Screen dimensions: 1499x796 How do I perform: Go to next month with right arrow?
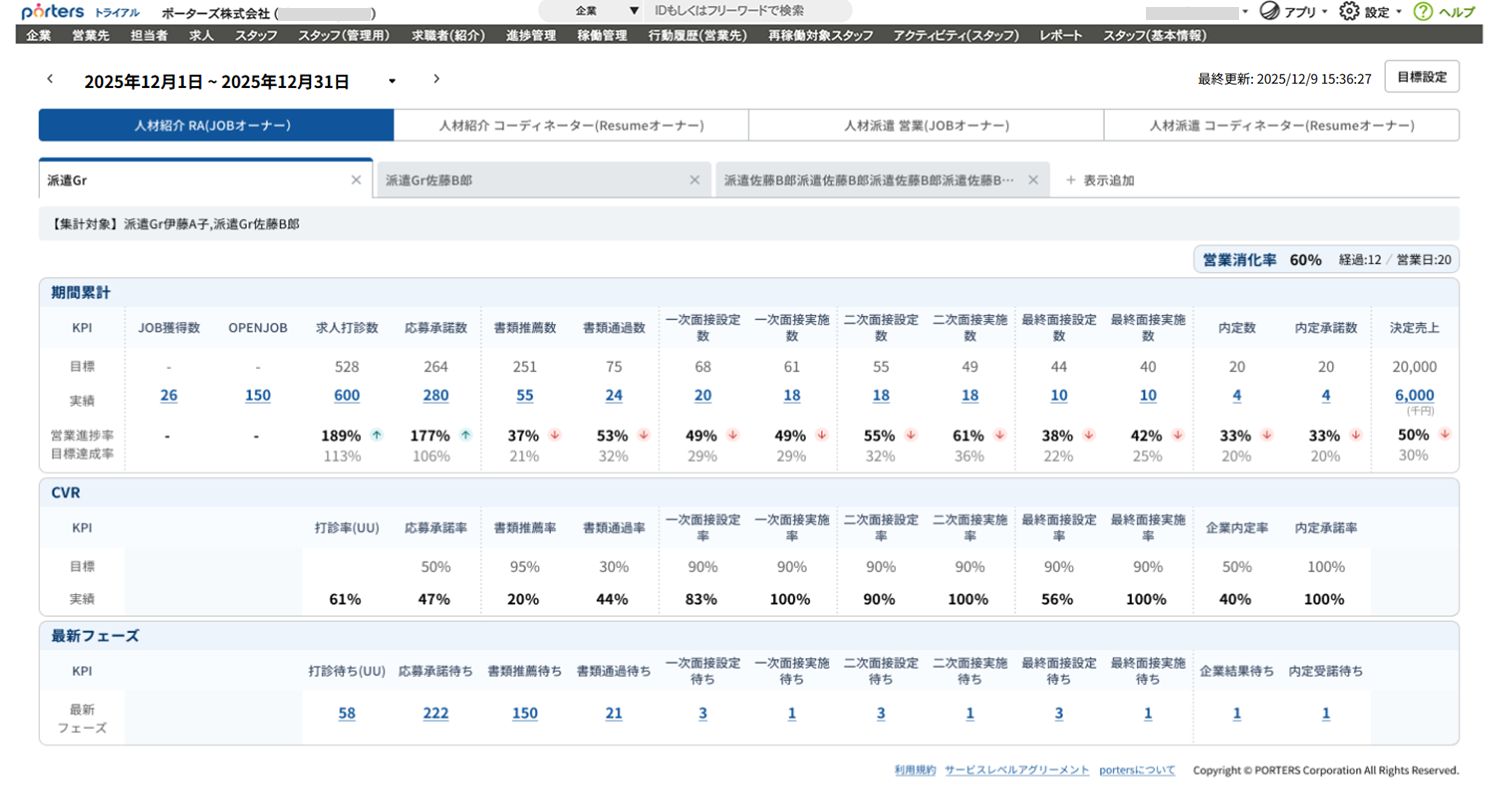click(x=436, y=79)
